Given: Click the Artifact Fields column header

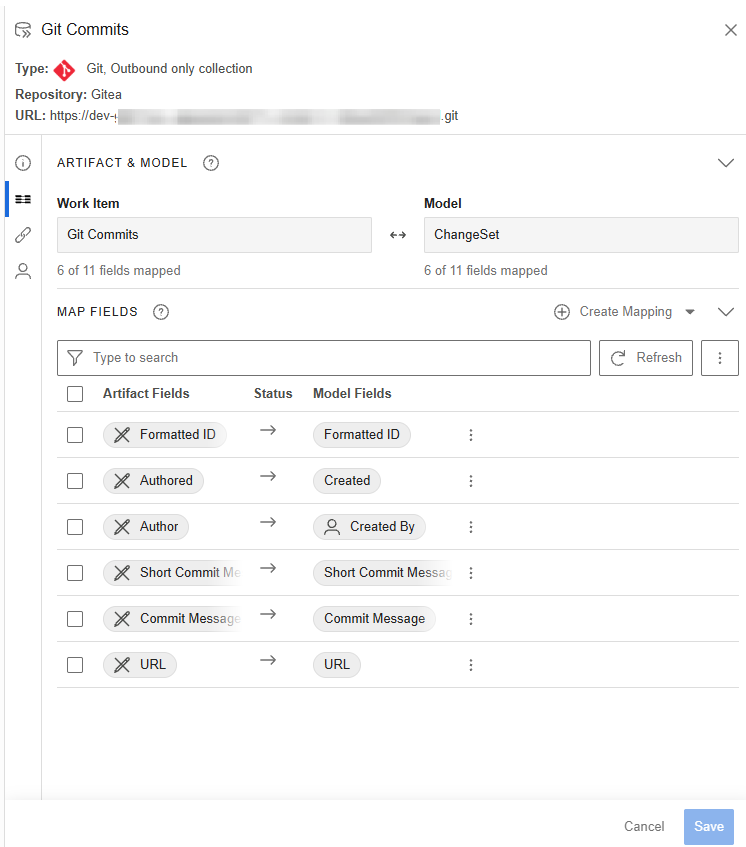Looking at the screenshot, I should [x=146, y=394].
